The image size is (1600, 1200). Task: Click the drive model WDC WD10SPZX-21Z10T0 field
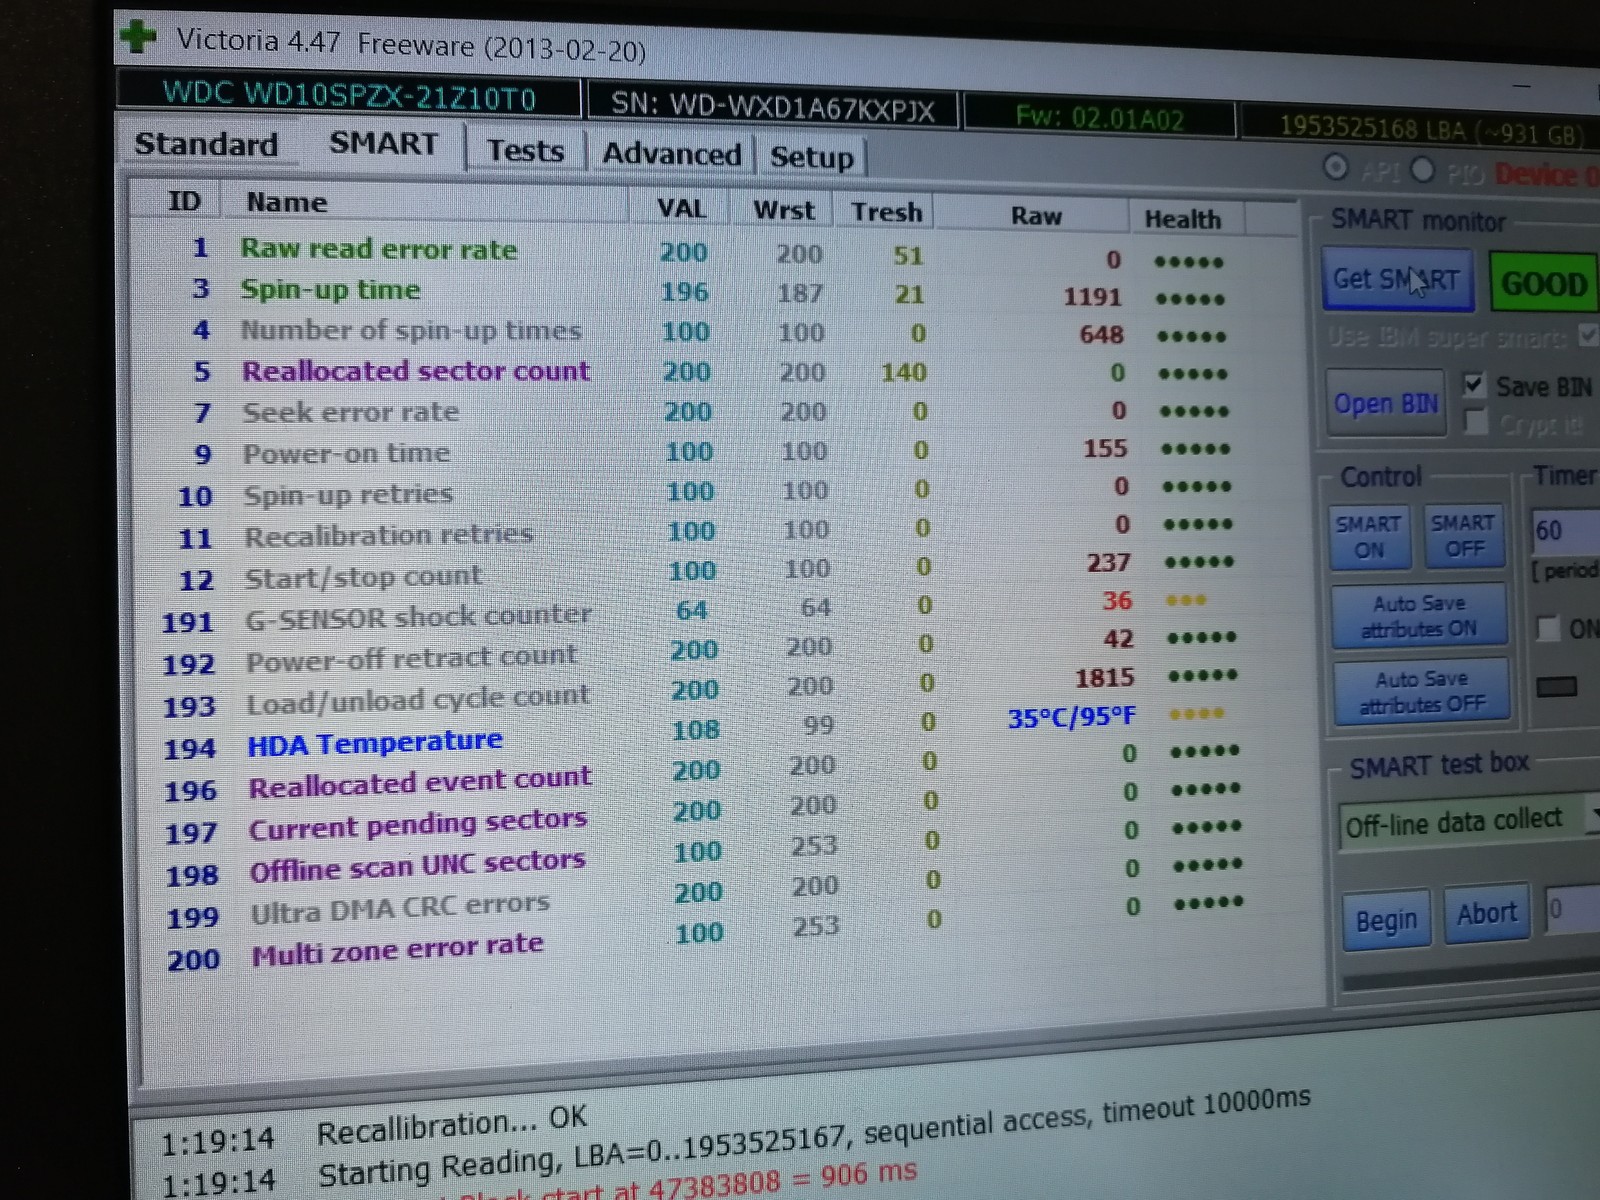pyautogui.click(x=349, y=96)
